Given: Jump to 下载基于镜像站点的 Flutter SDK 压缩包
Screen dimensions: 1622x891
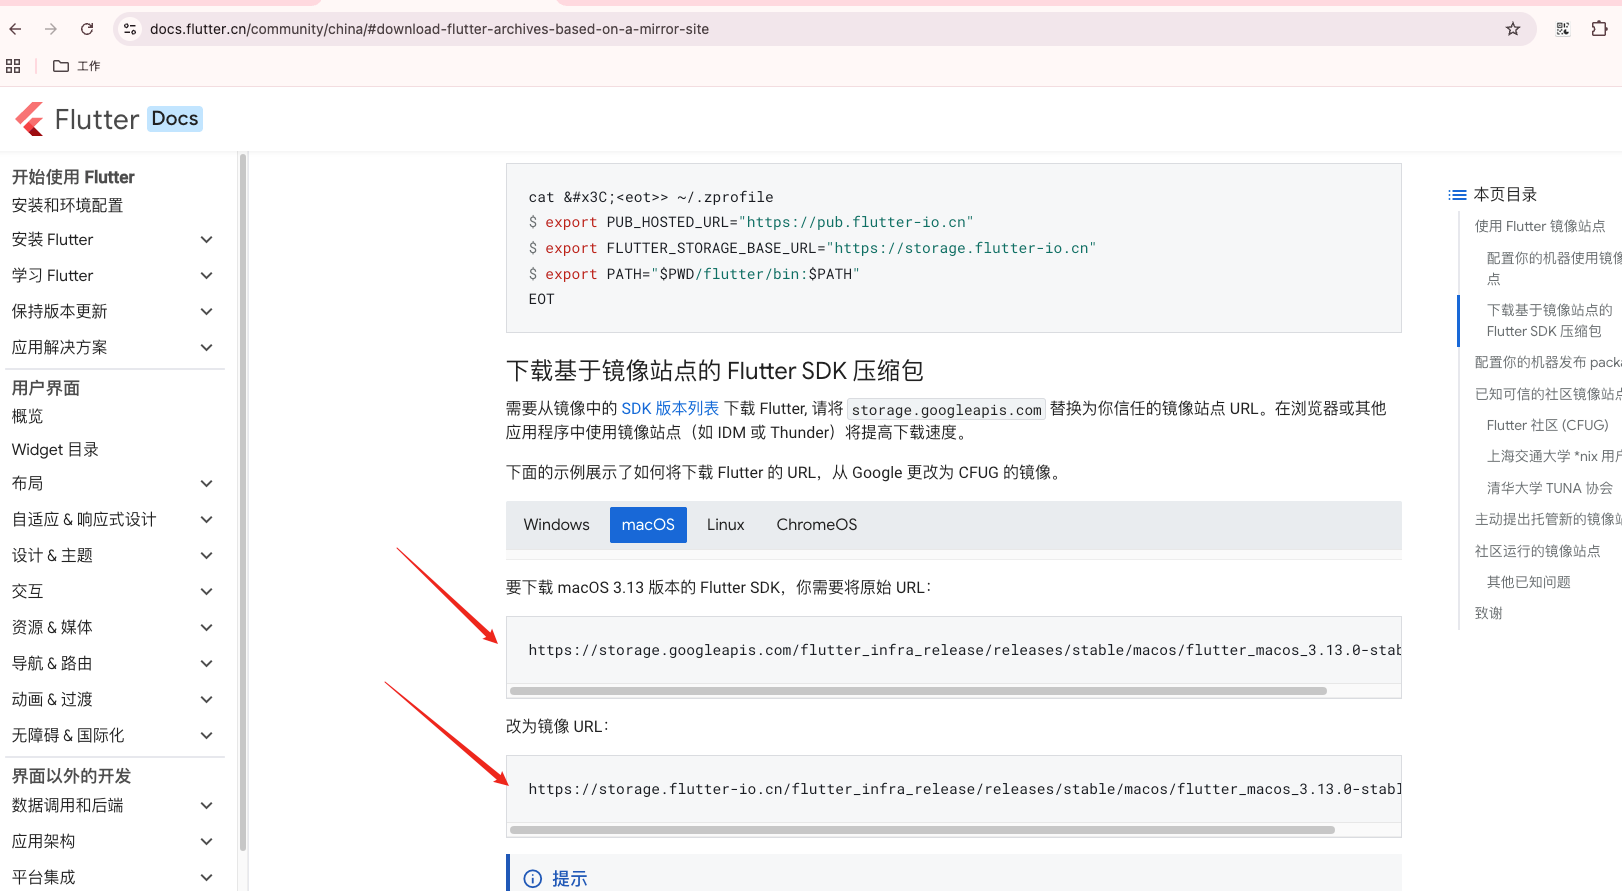Looking at the screenshot, I should coord(1549,320).
